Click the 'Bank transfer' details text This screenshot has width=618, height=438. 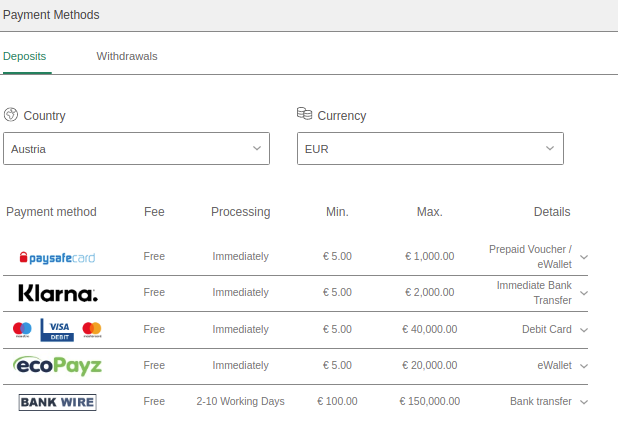[x=541, y=401]
